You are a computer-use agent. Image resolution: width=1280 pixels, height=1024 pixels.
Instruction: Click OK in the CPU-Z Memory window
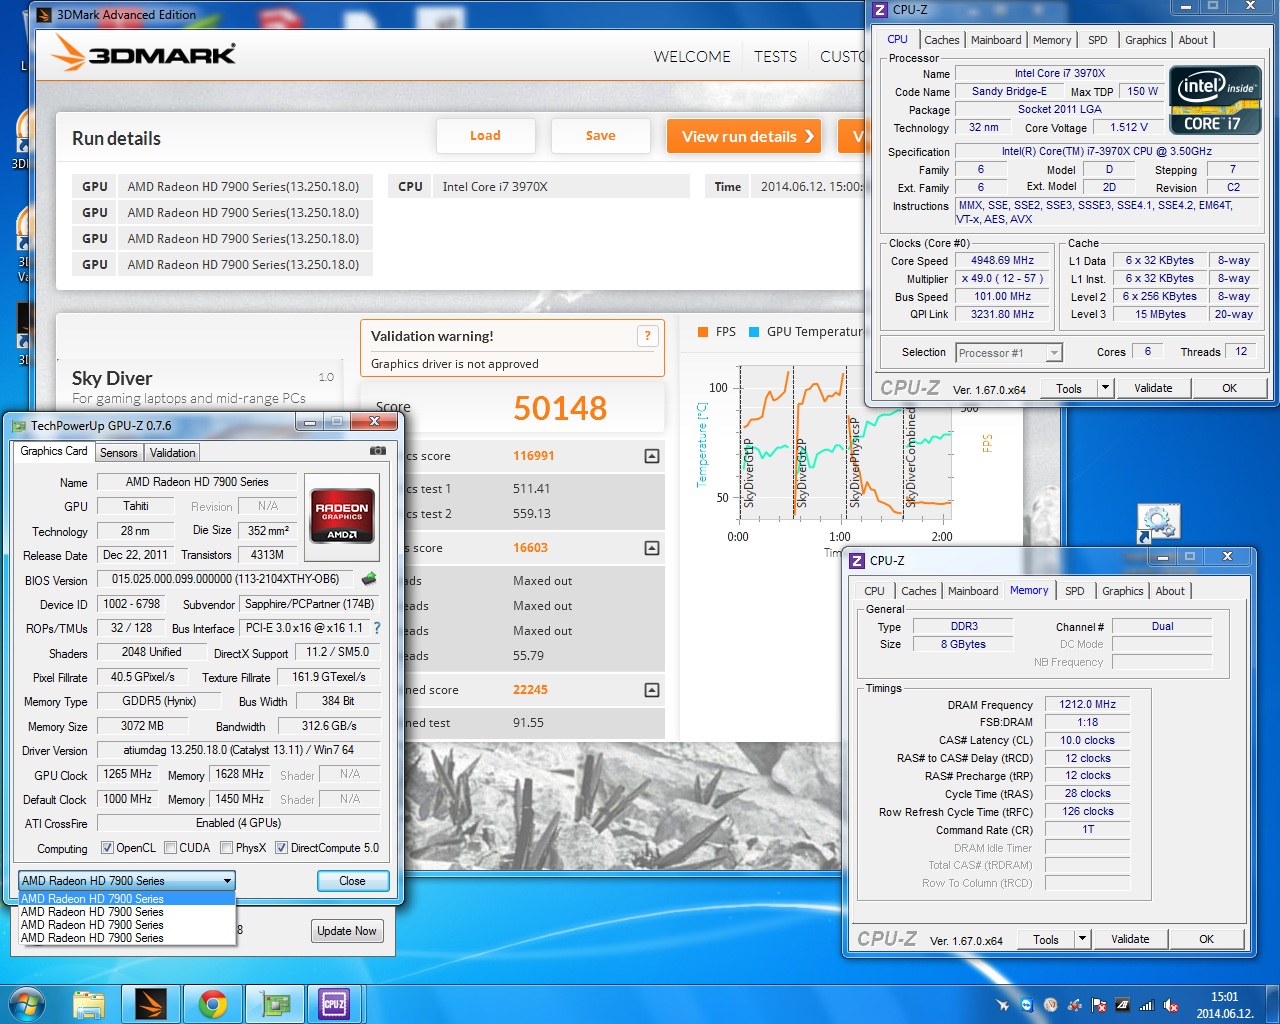(1206, 939)
